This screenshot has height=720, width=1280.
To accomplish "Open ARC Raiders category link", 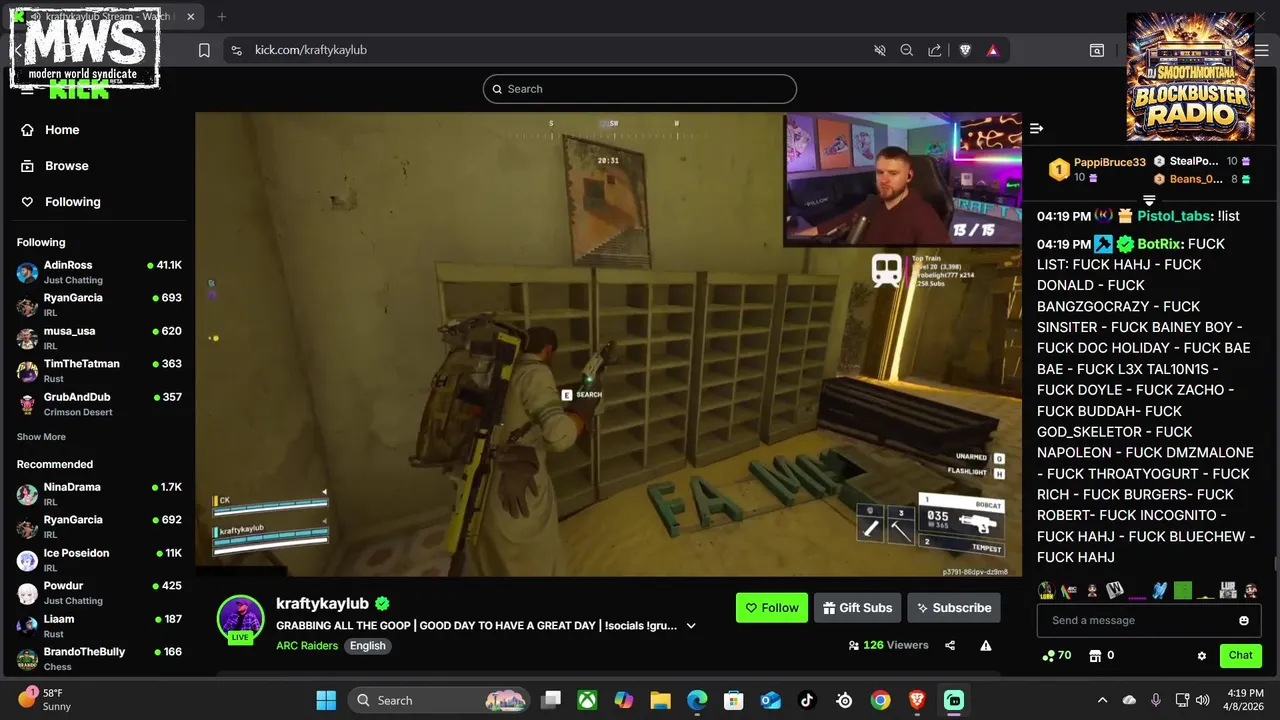I will point(307,646).
